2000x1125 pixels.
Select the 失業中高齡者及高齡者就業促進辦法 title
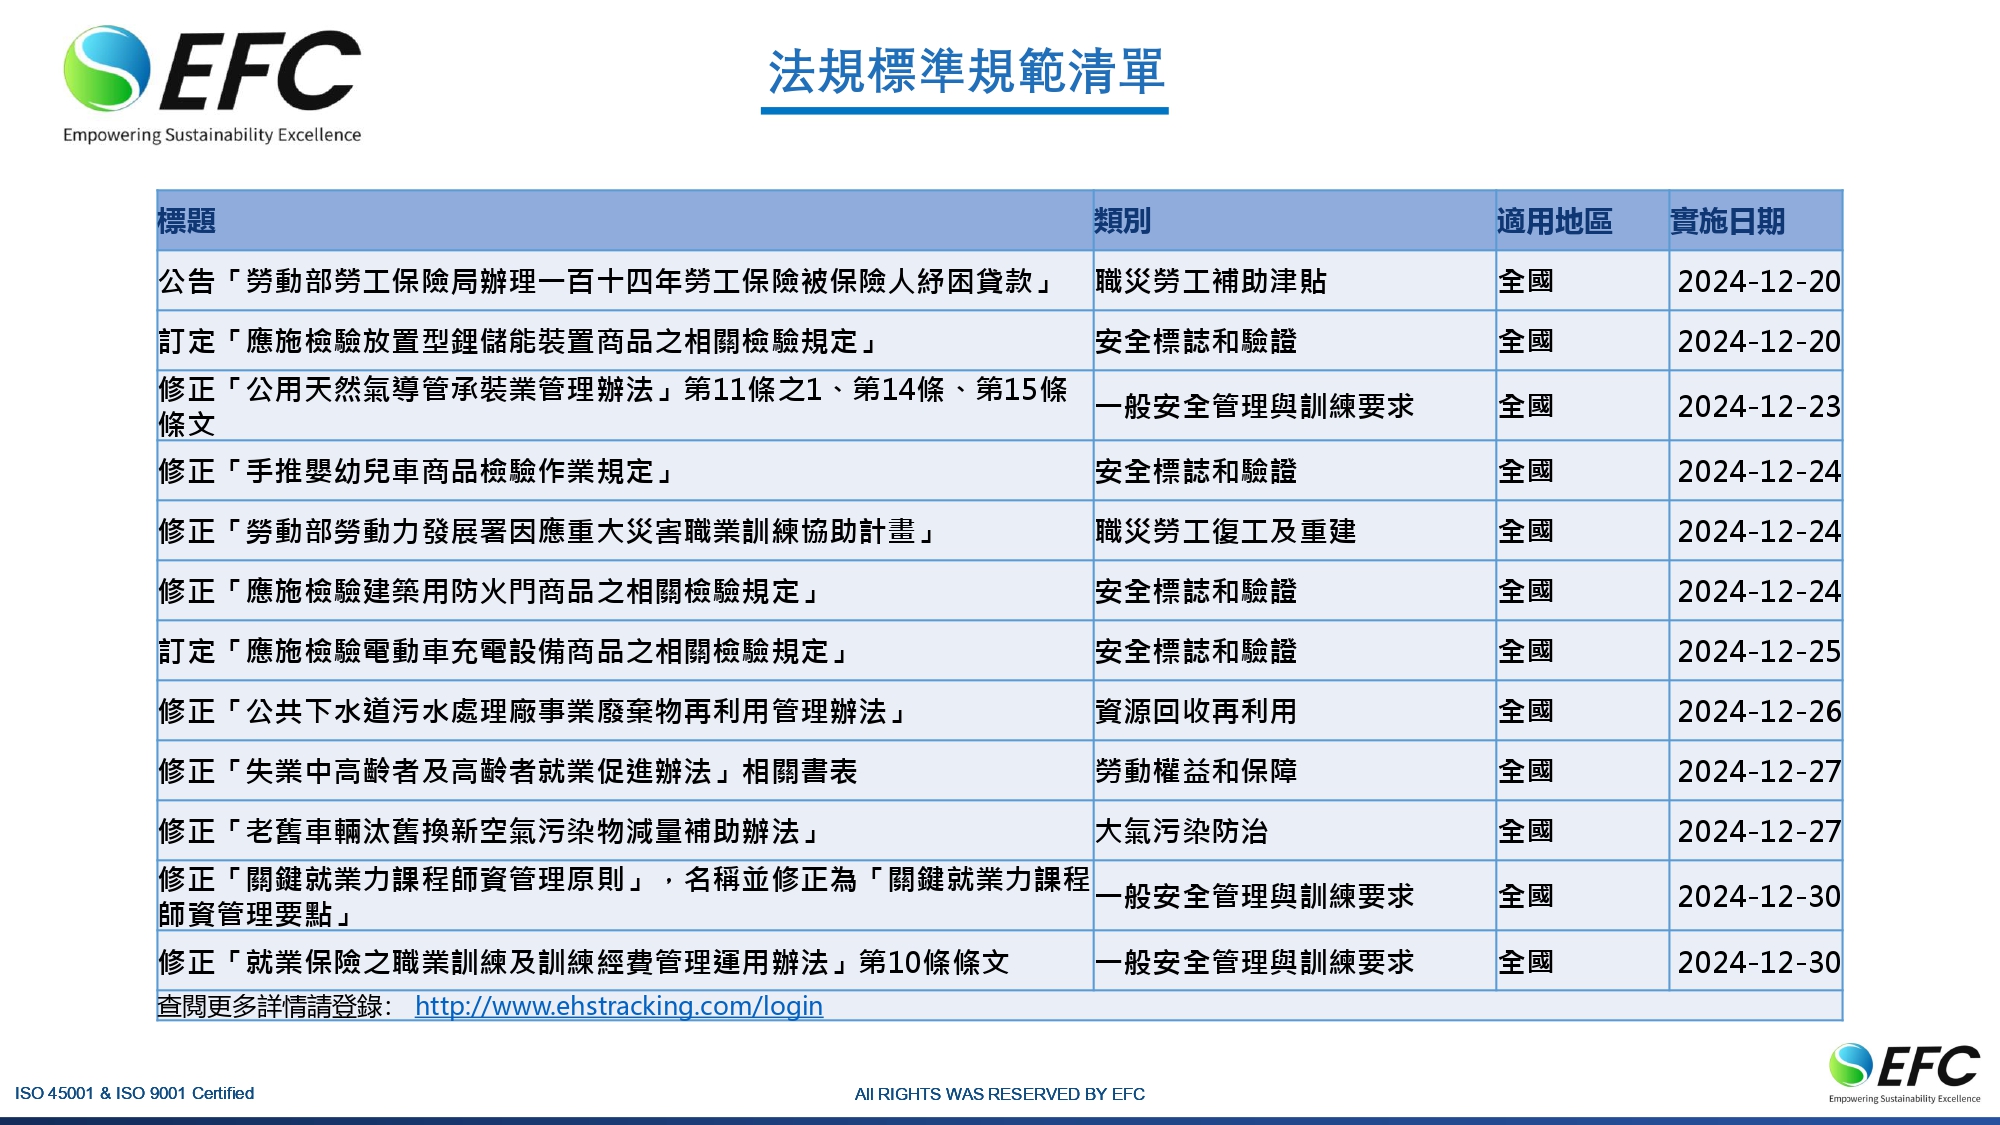508,772
